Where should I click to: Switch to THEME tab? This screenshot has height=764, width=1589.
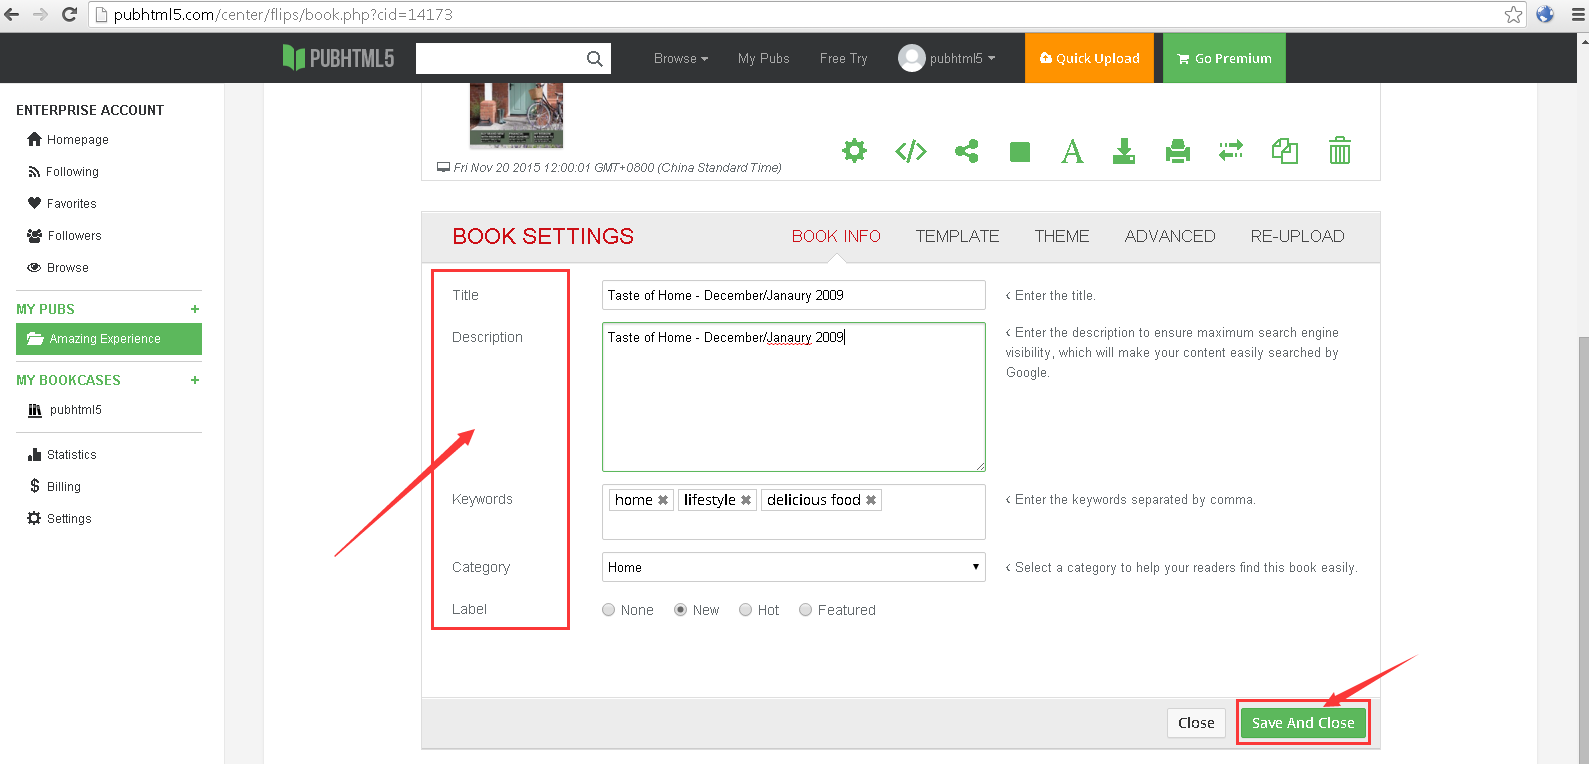tap(1062, 236)
